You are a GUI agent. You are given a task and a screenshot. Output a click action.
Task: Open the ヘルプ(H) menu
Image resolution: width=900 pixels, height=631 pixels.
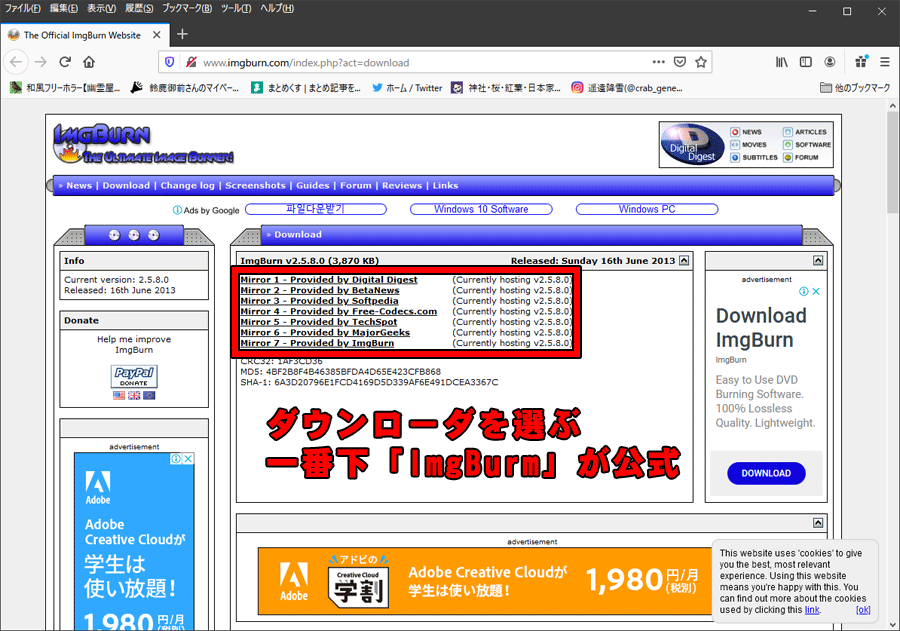click(277, 8)
